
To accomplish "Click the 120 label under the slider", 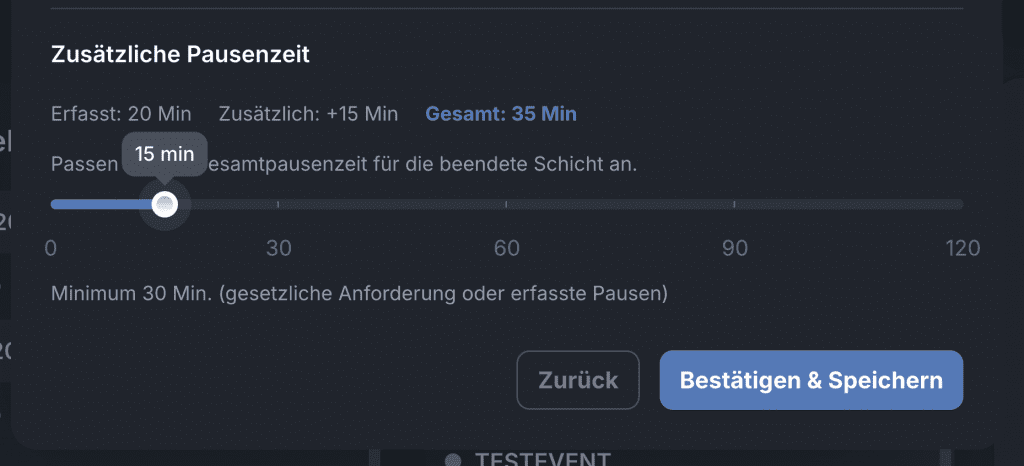I will point(963,248).
